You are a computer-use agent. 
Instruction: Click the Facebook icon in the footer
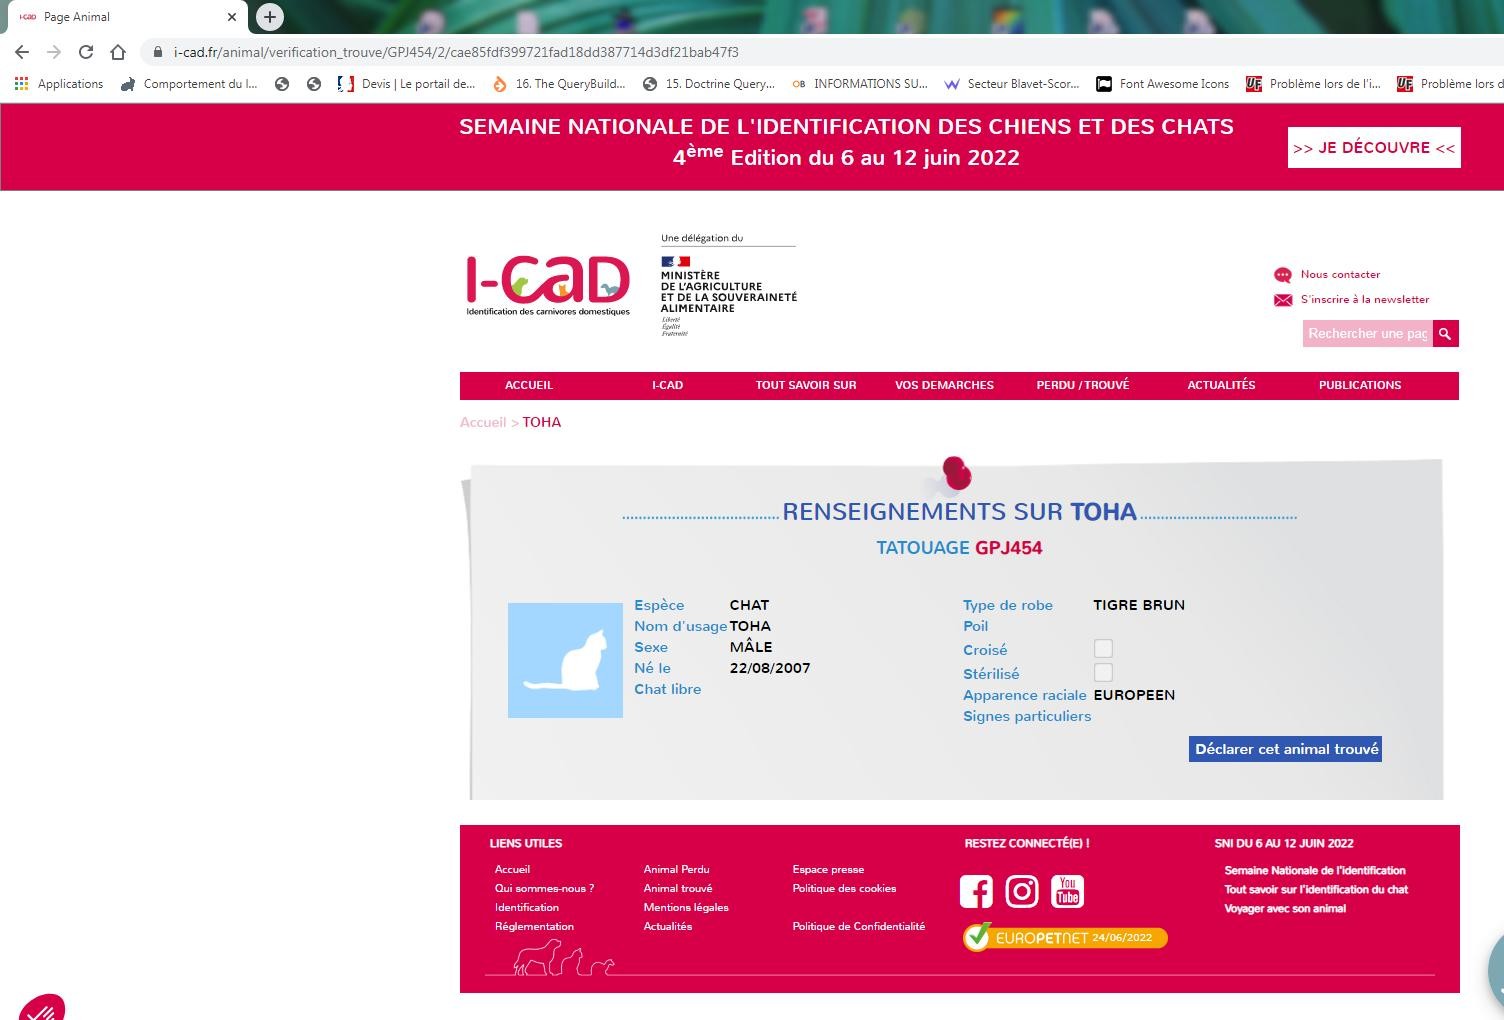[x=976, y=891]
